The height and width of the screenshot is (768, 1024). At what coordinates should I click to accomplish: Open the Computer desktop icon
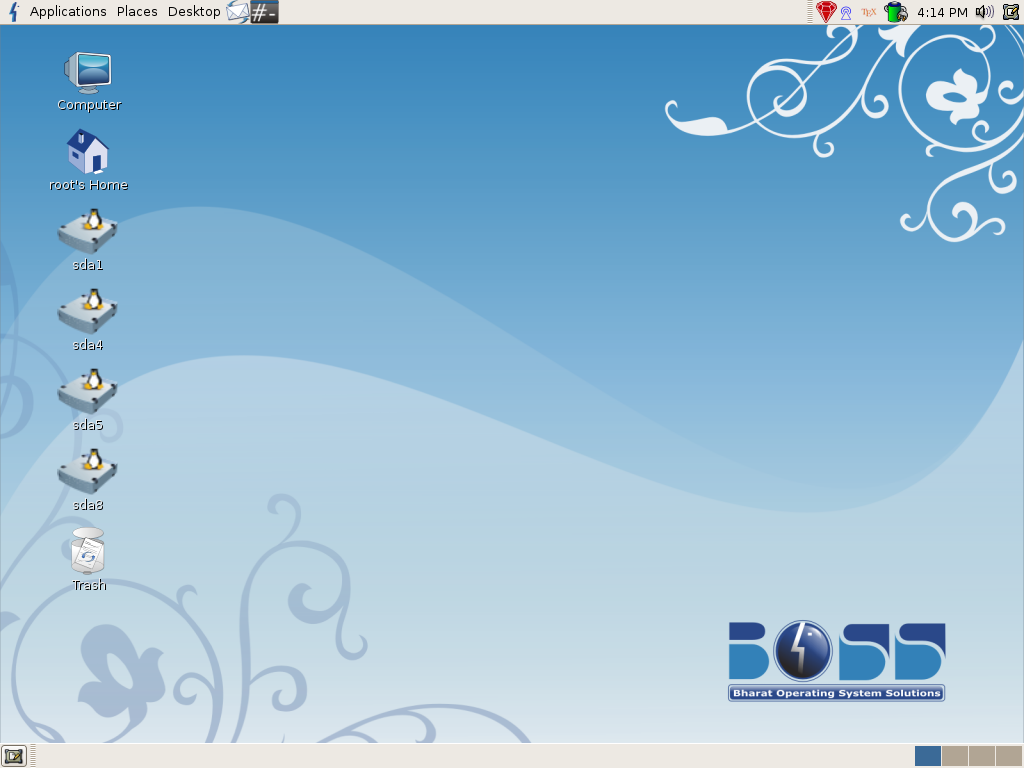pyautogui.click(x=88, y=73)
